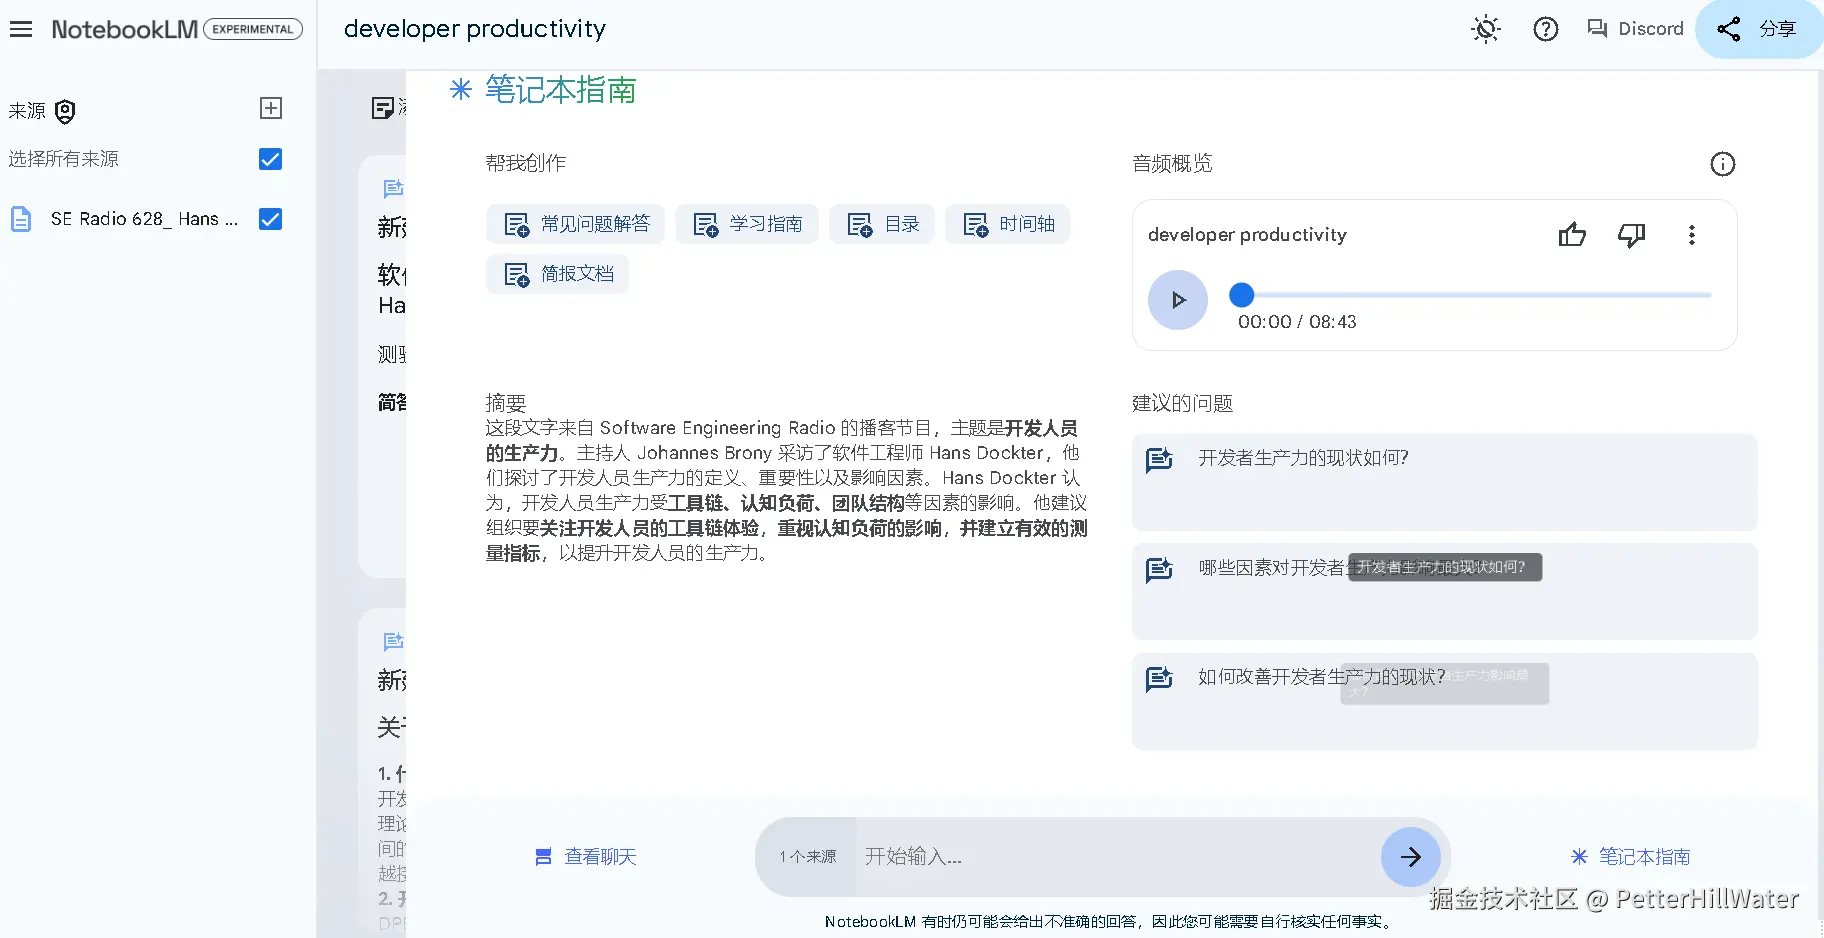This screenshot has height=938, width=1824.
Task: Generate 时间轴 timeline
Action: point(1008,224)
